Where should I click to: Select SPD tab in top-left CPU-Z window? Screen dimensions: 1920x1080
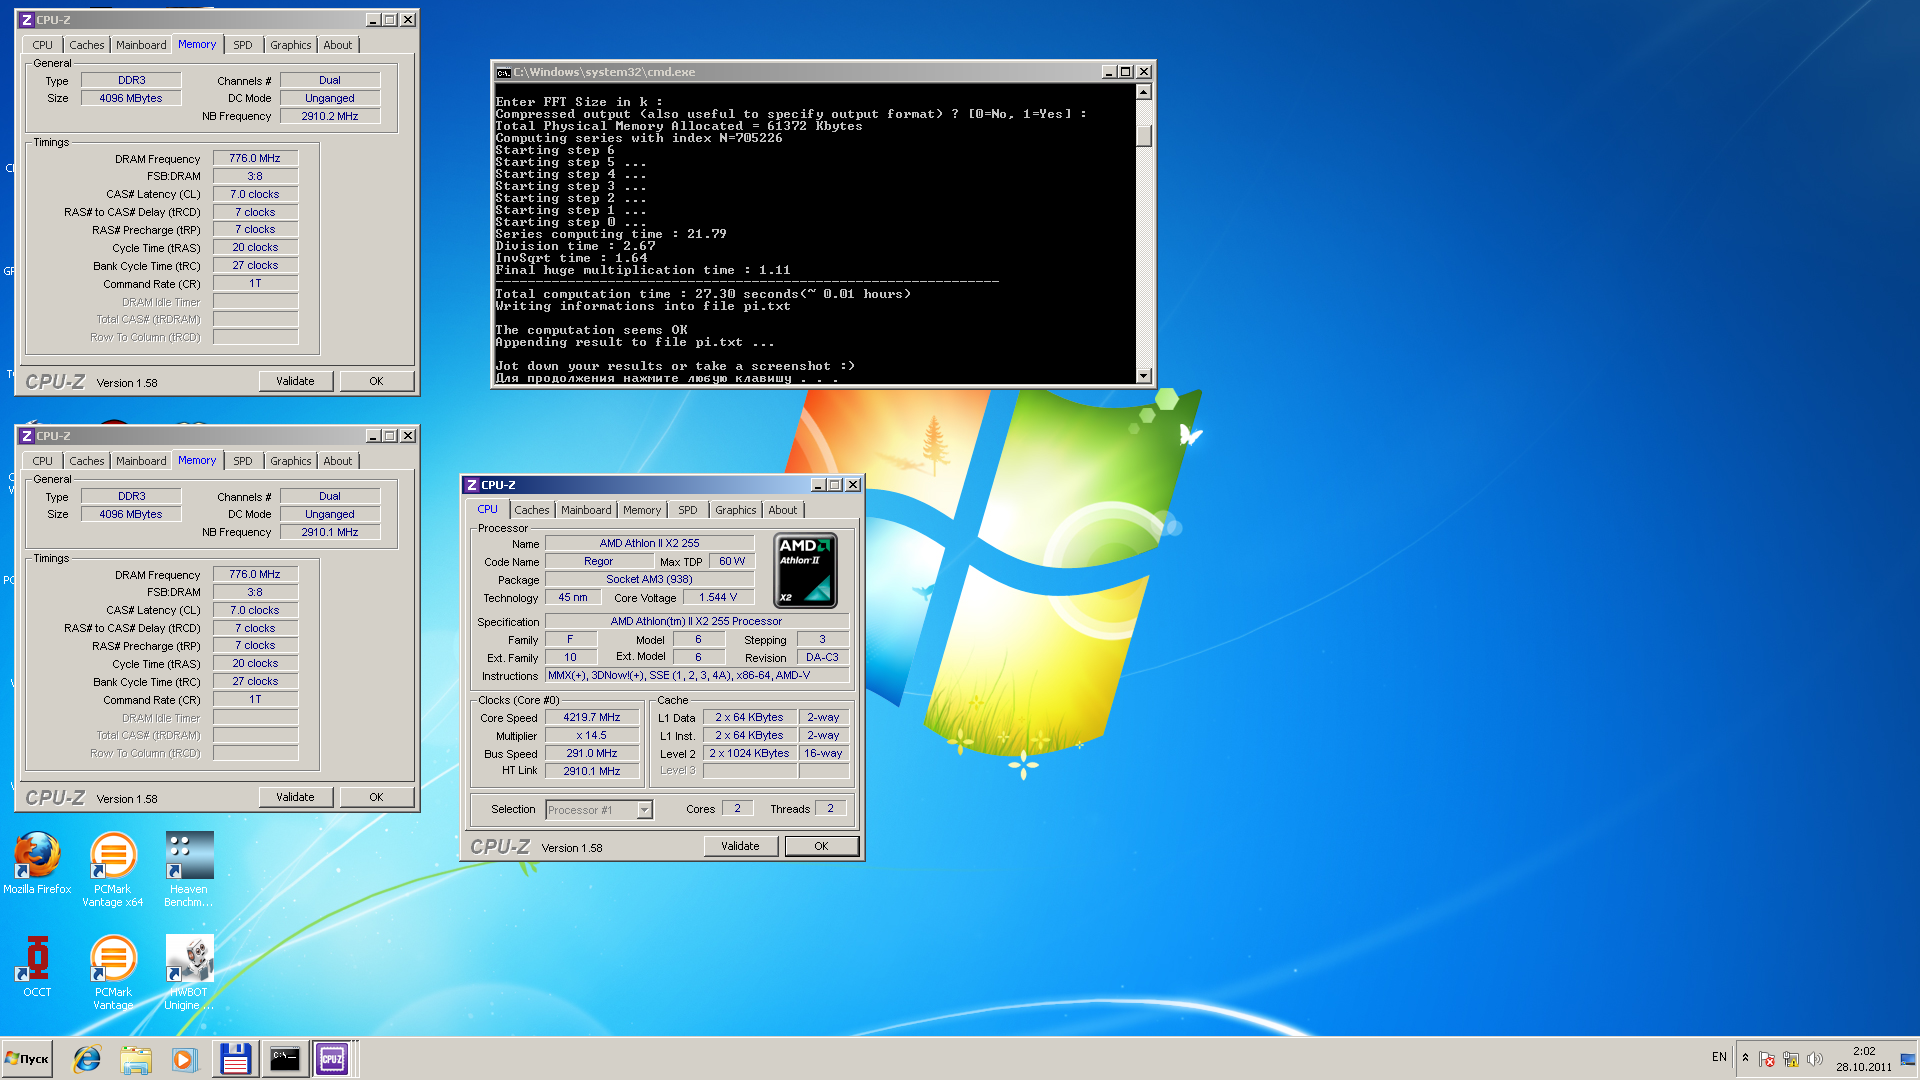(243, 45)
